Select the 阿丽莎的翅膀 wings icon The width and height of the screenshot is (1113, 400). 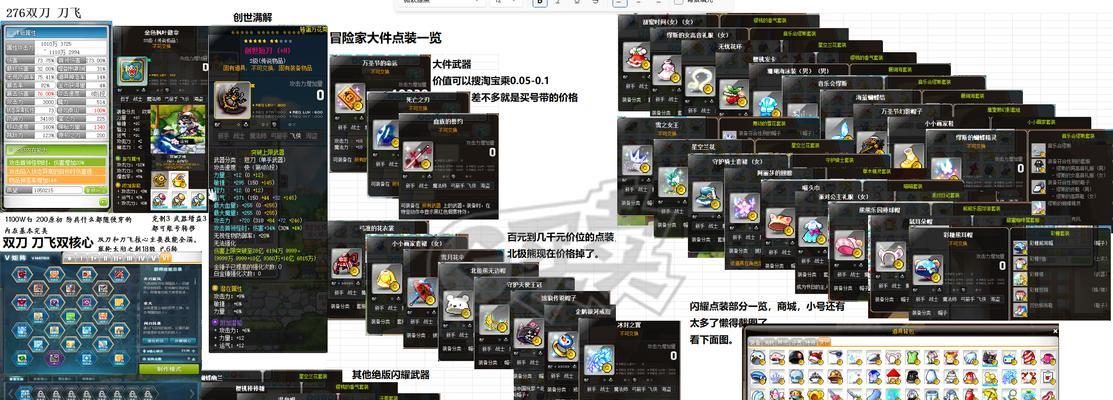745,208
